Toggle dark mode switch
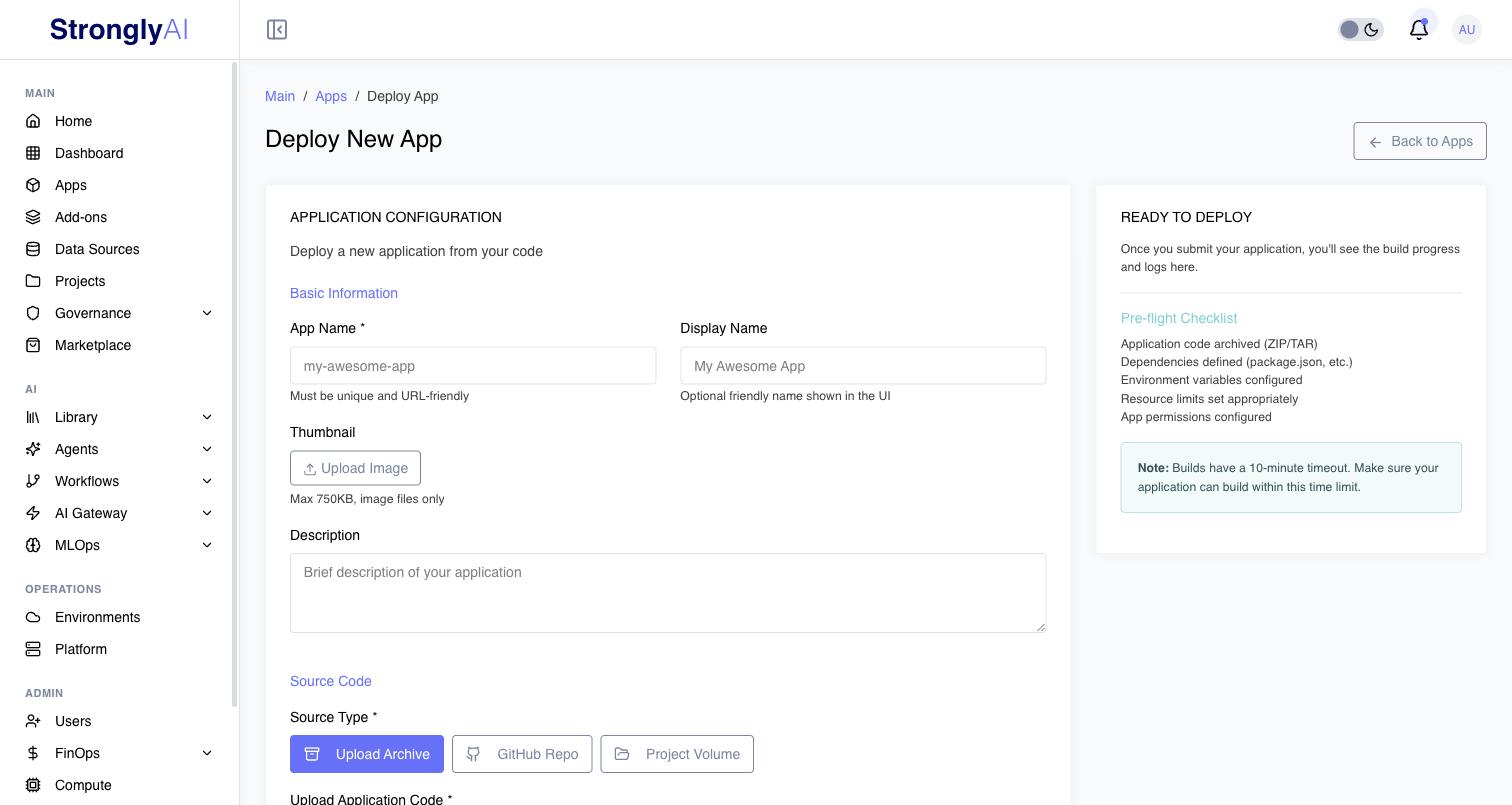Image resolution: width=1512 pixels, height=805 pixels. 1361,30
